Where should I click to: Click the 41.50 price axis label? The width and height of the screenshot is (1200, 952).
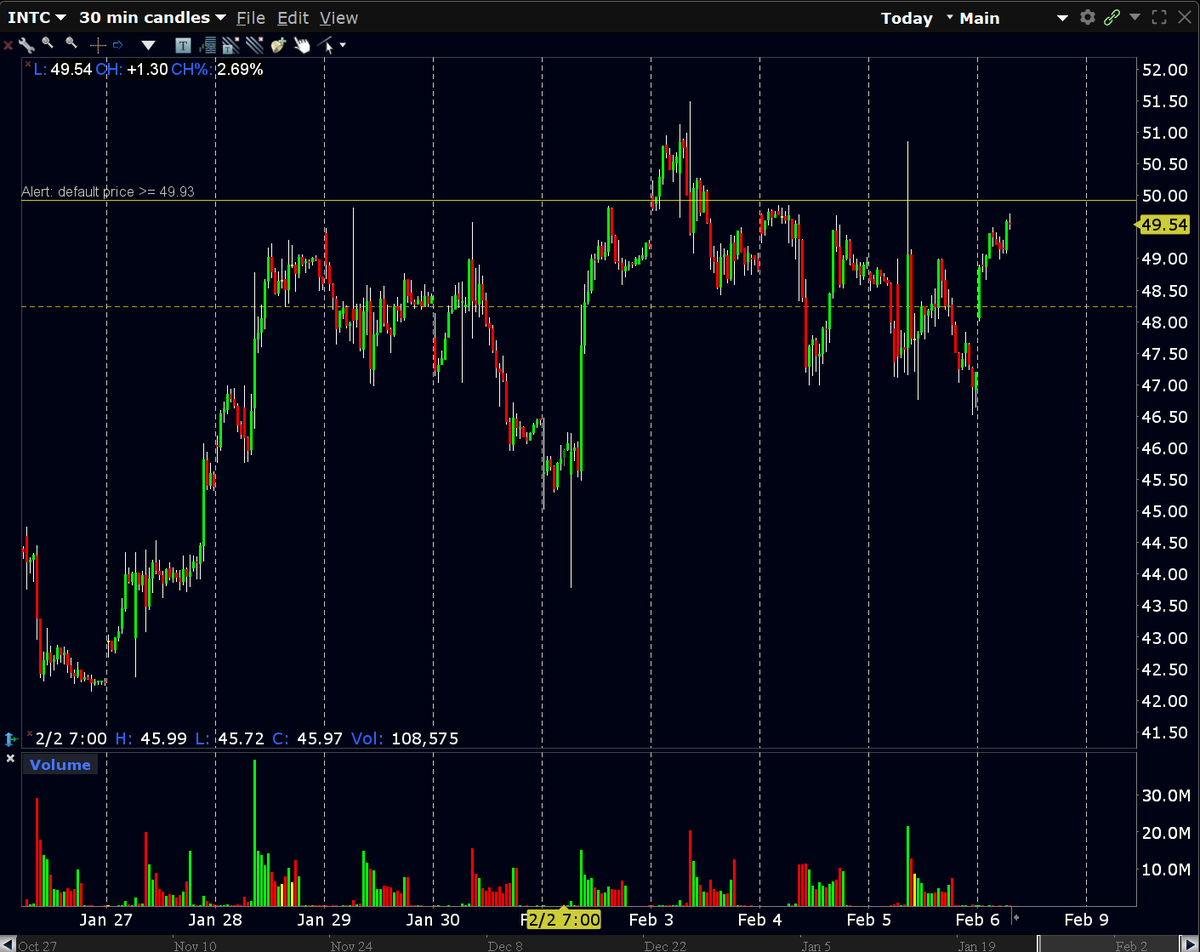tap(1166, 733)
